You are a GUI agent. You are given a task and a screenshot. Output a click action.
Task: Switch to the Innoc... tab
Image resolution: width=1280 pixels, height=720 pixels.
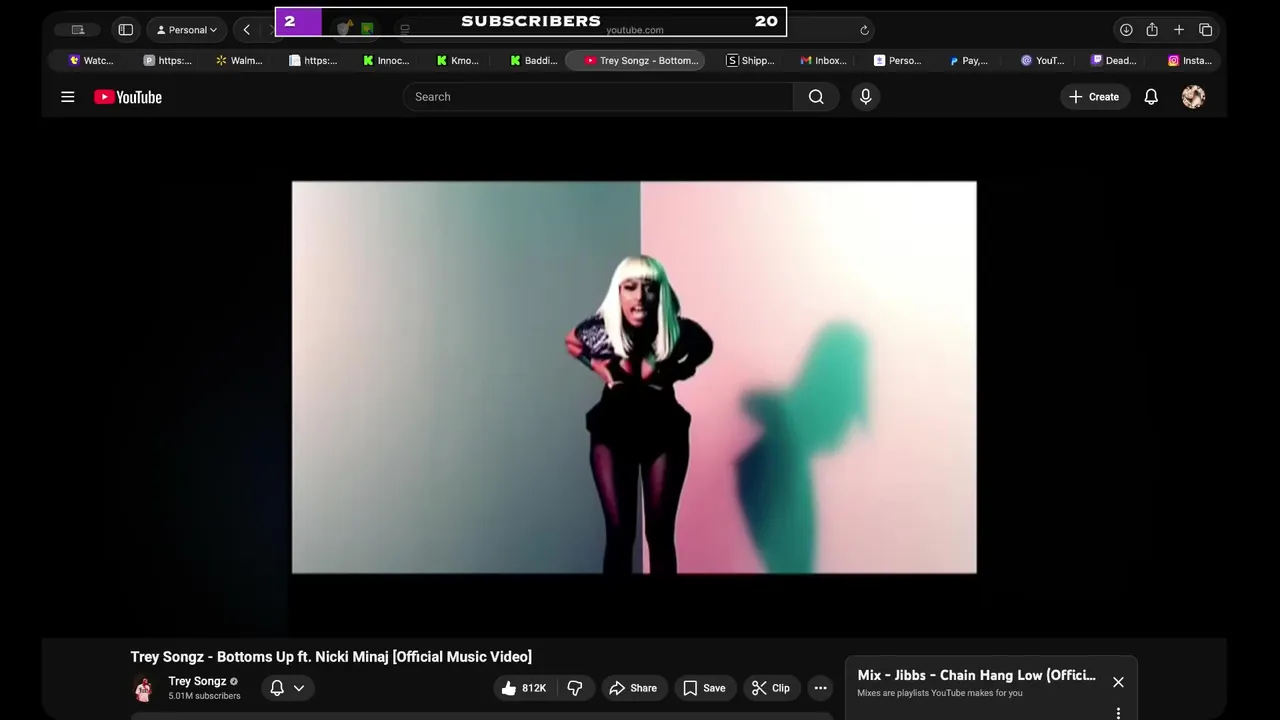(x=386, y=61)
